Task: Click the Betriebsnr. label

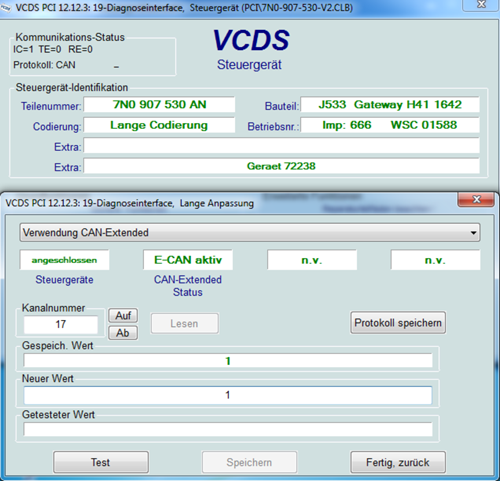Action: tap(273, 127)
